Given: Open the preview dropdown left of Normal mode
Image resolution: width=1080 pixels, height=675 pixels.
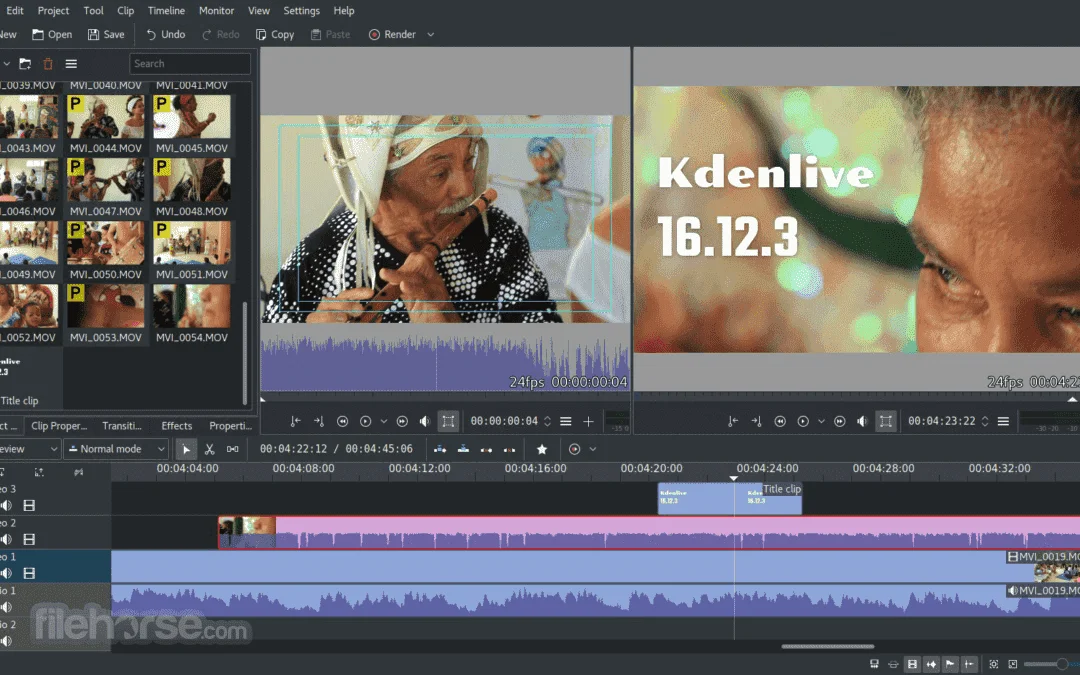Looking at the screenshot, I should (x=29, y=449).
